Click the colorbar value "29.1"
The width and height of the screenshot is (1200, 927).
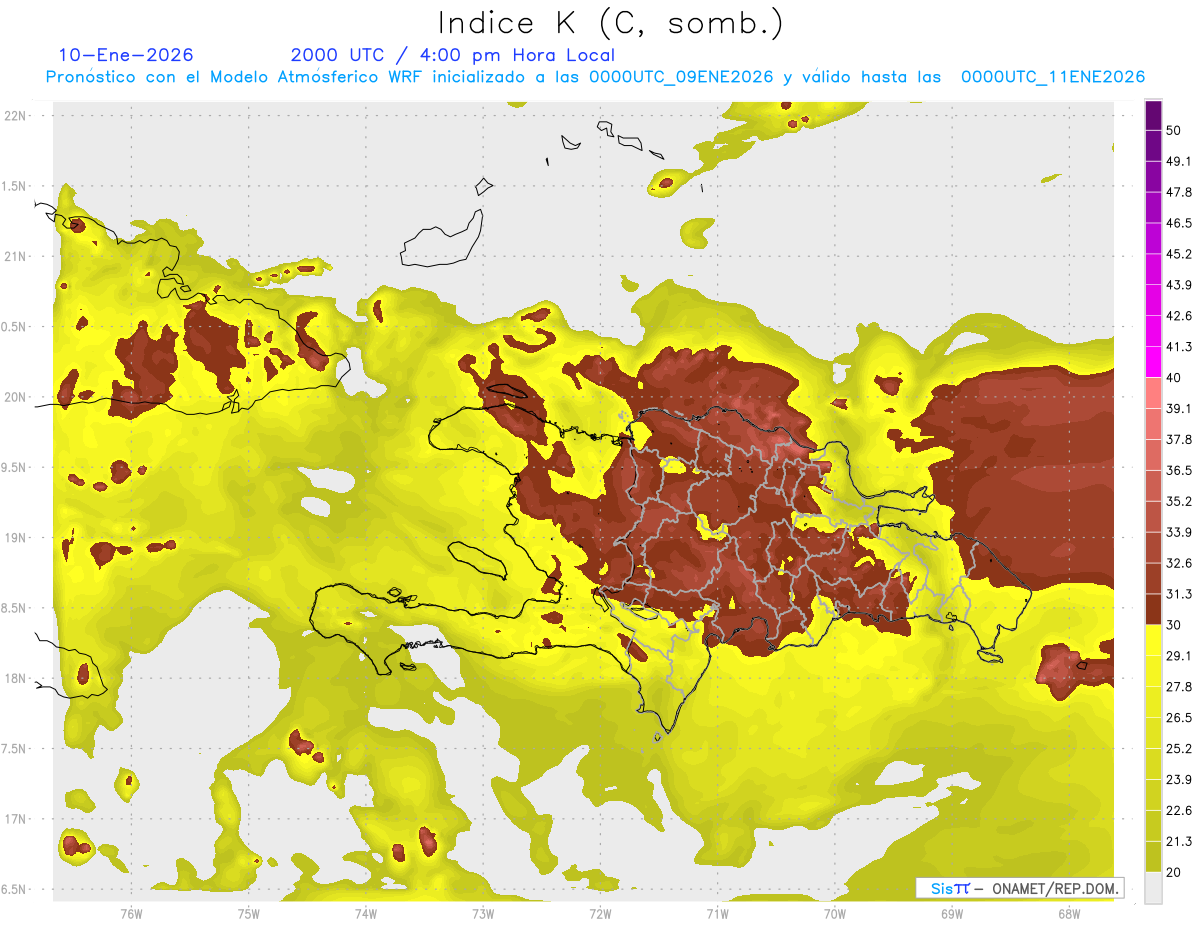pyautogui.click(x=1179, y=655)
